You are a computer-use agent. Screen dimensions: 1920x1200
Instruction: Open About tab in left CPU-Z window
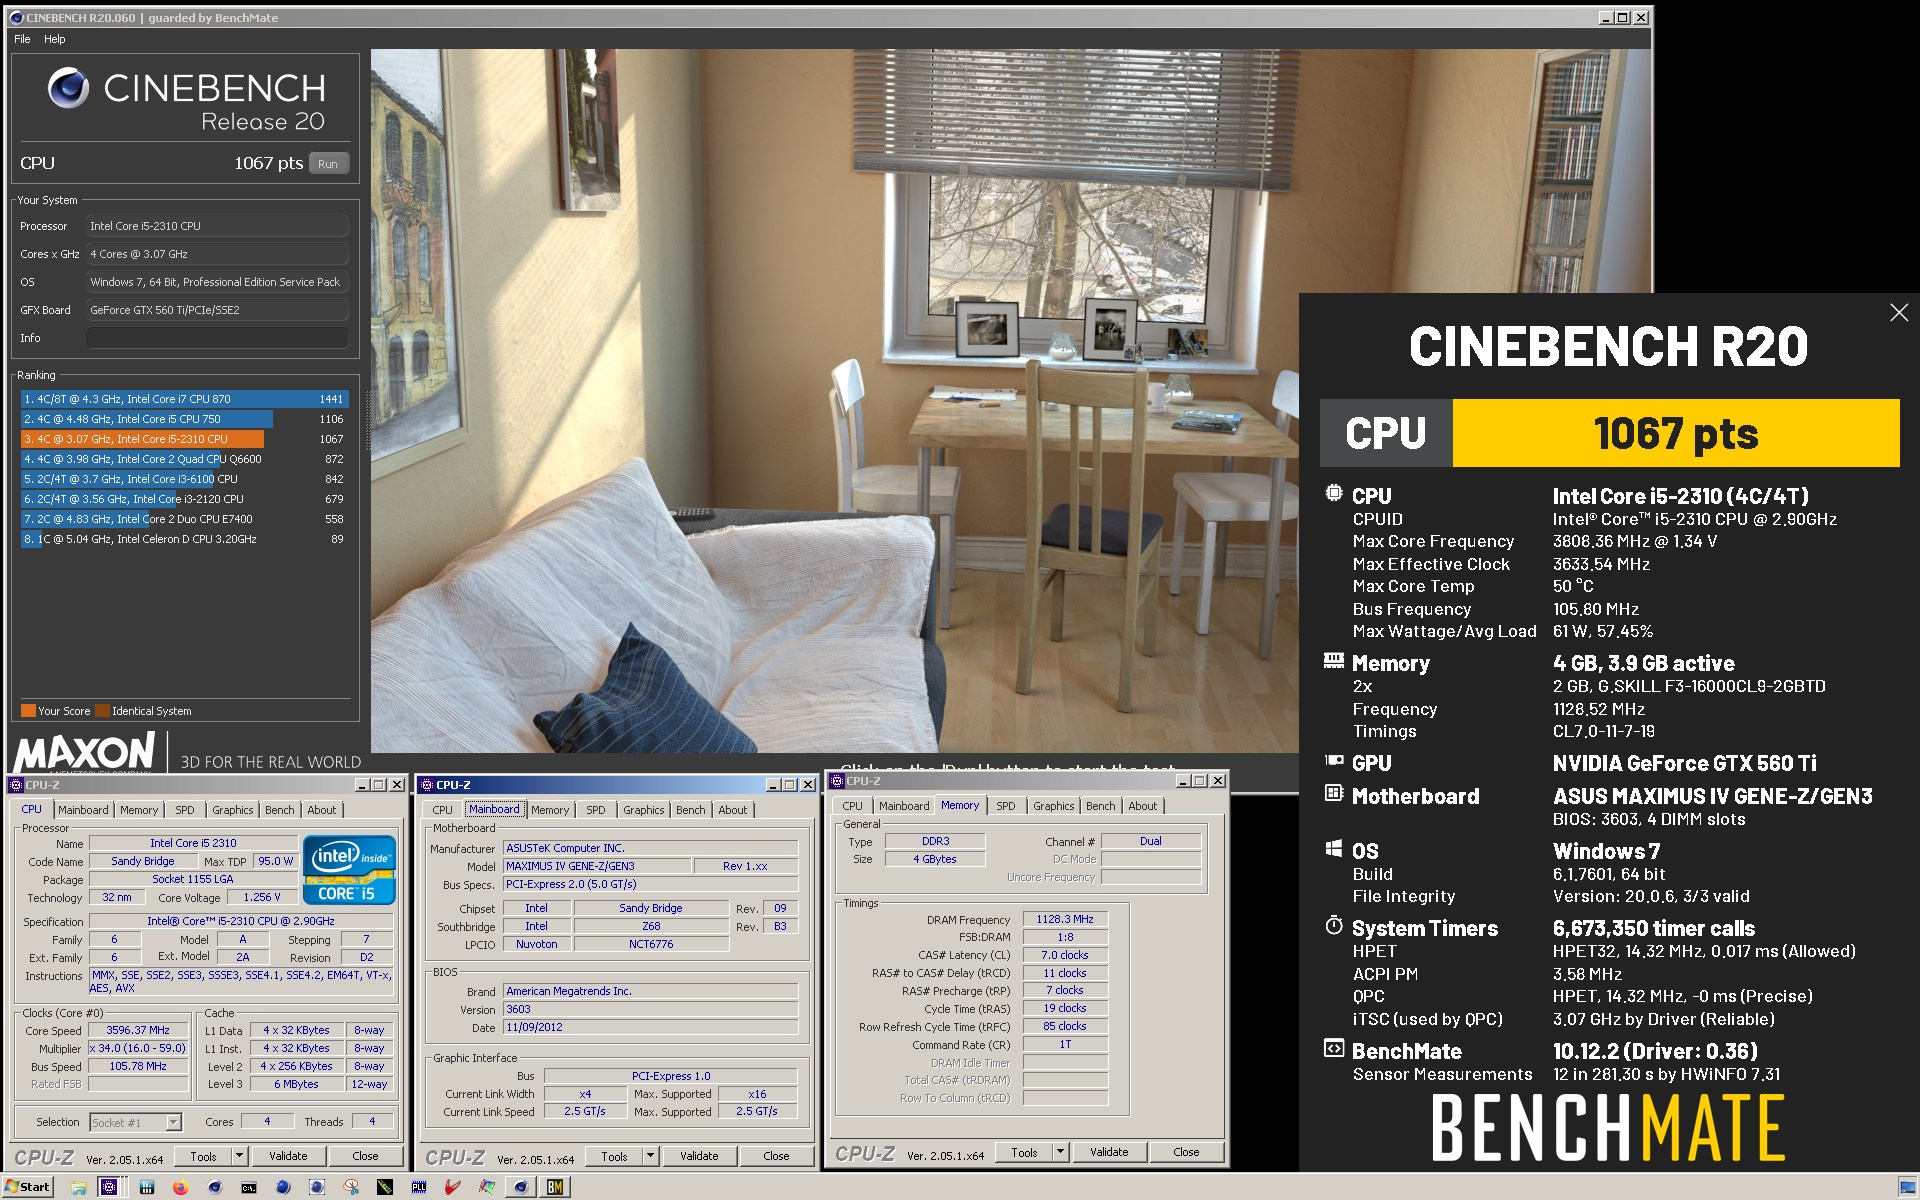coord(322,810)
